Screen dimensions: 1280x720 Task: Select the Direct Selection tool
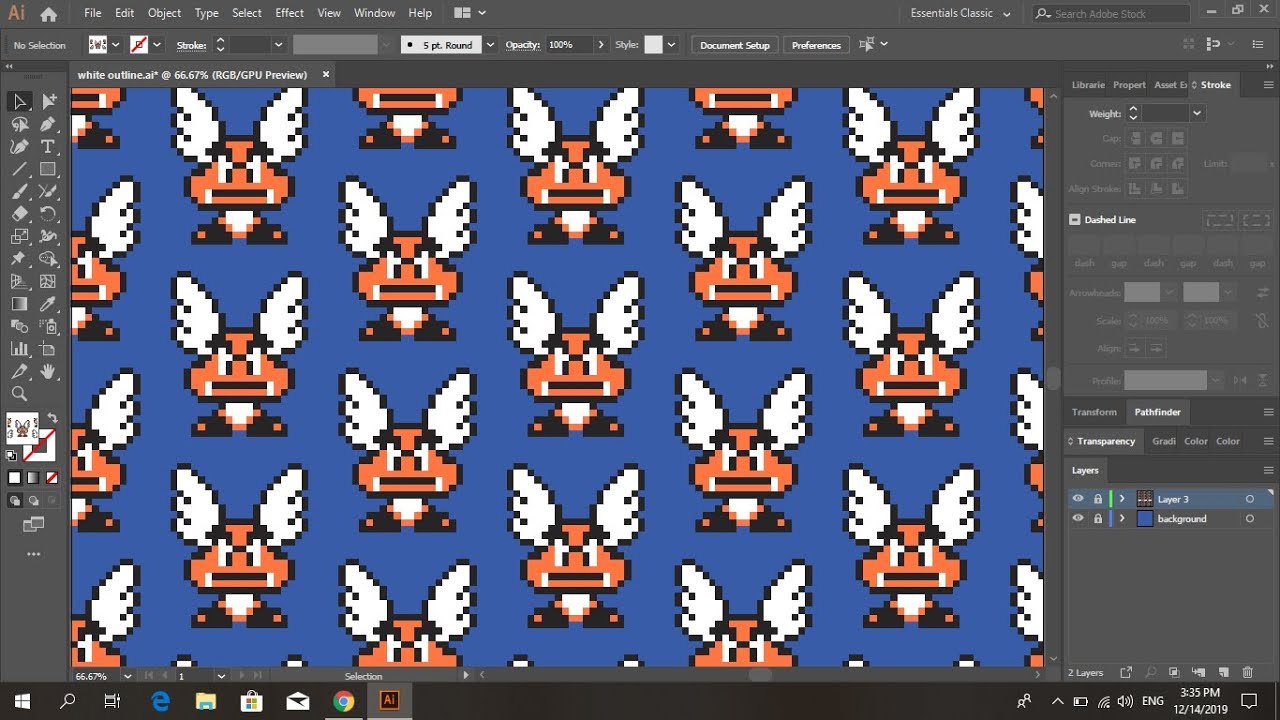[x=48, y=101]
